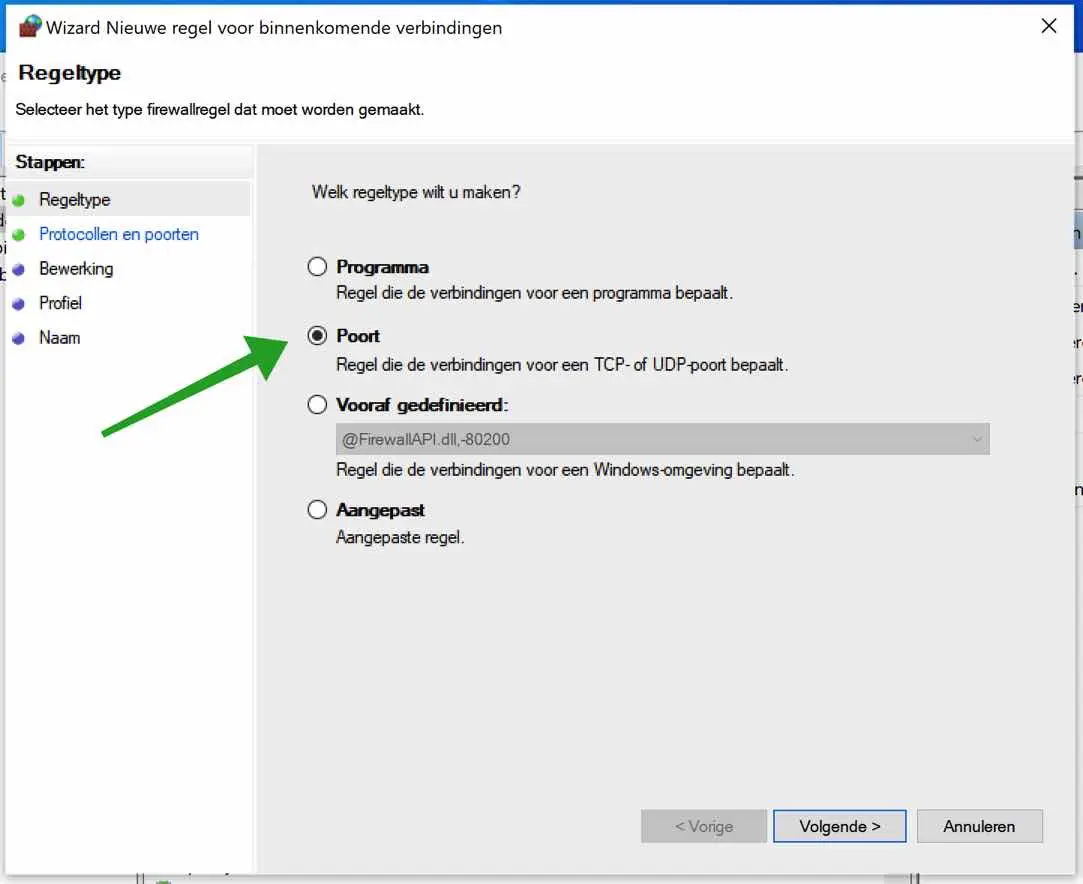
Task: Click the 'Aangepaste regel.' description
Action: coord(400,537)
